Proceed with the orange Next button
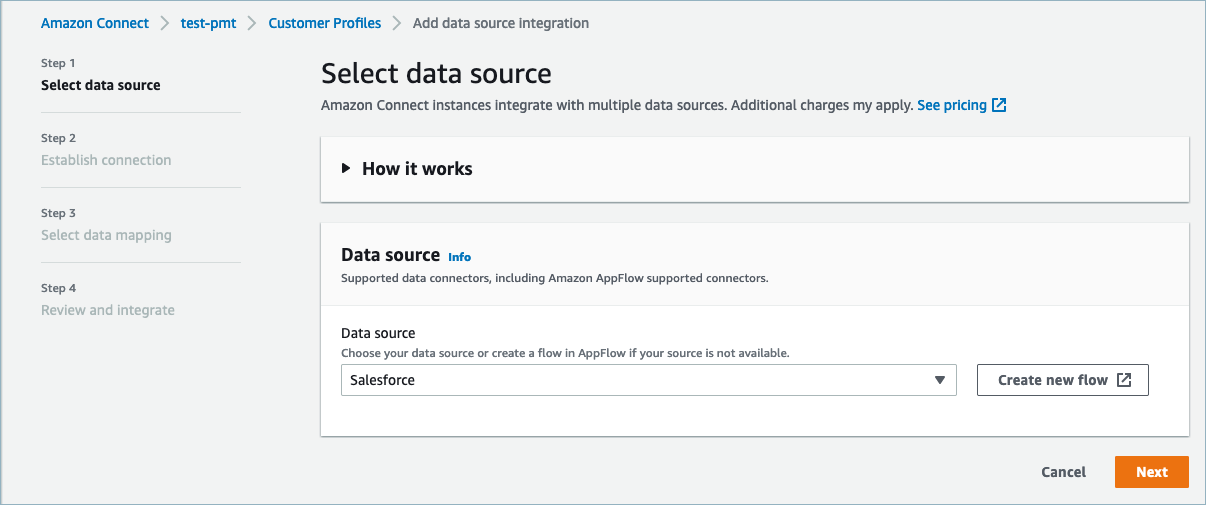Image resolution: width=1206 pixels, height=505 pixels. click(1151, 472)
